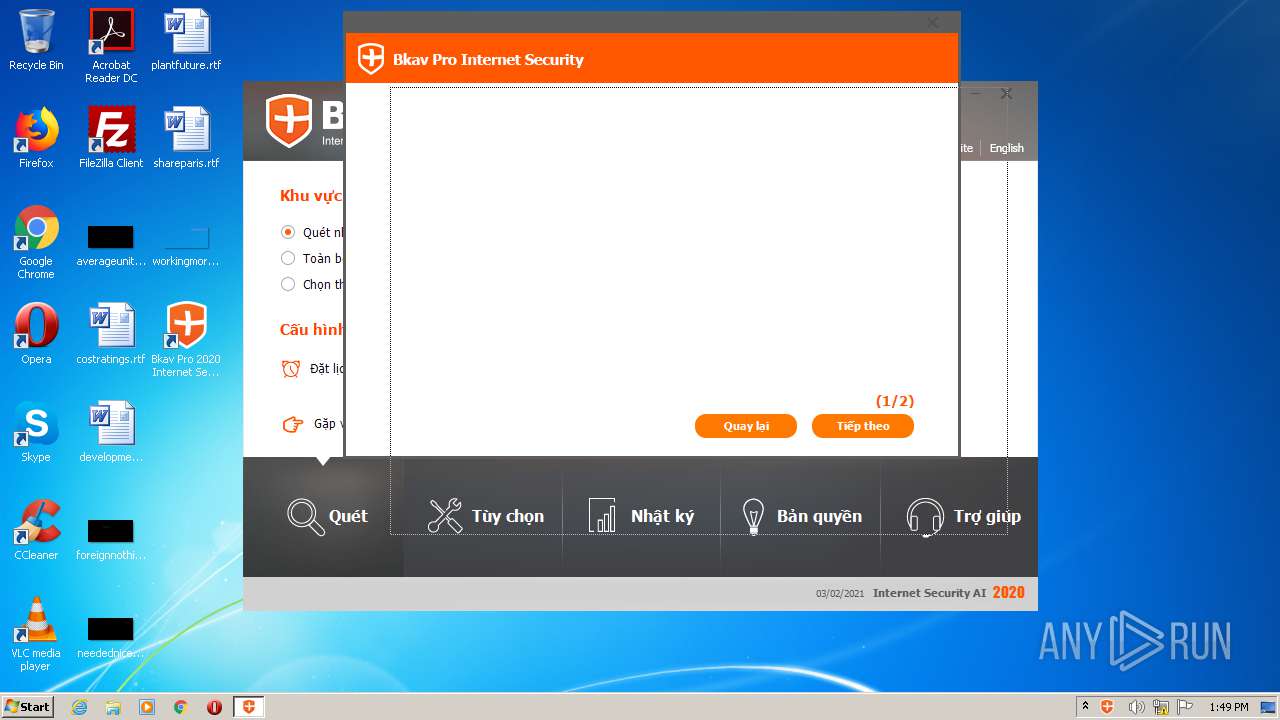Click the lightbulb license icon

(x=753, y=516)
